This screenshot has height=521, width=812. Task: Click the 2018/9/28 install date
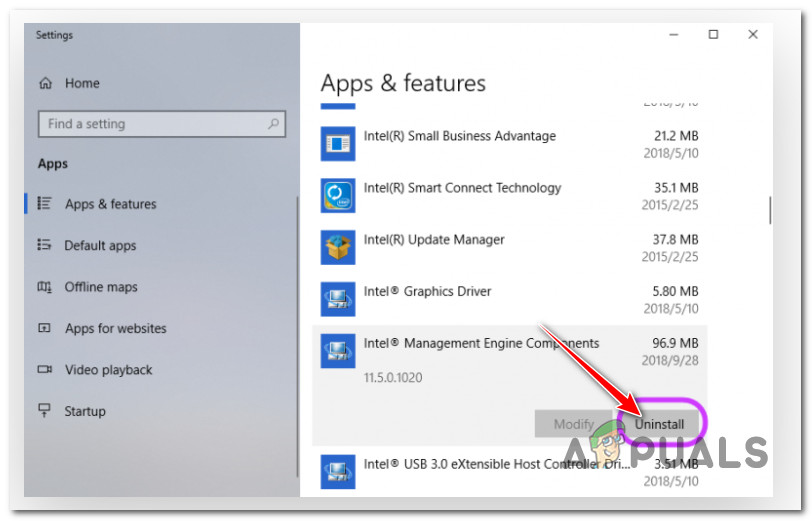670,360
